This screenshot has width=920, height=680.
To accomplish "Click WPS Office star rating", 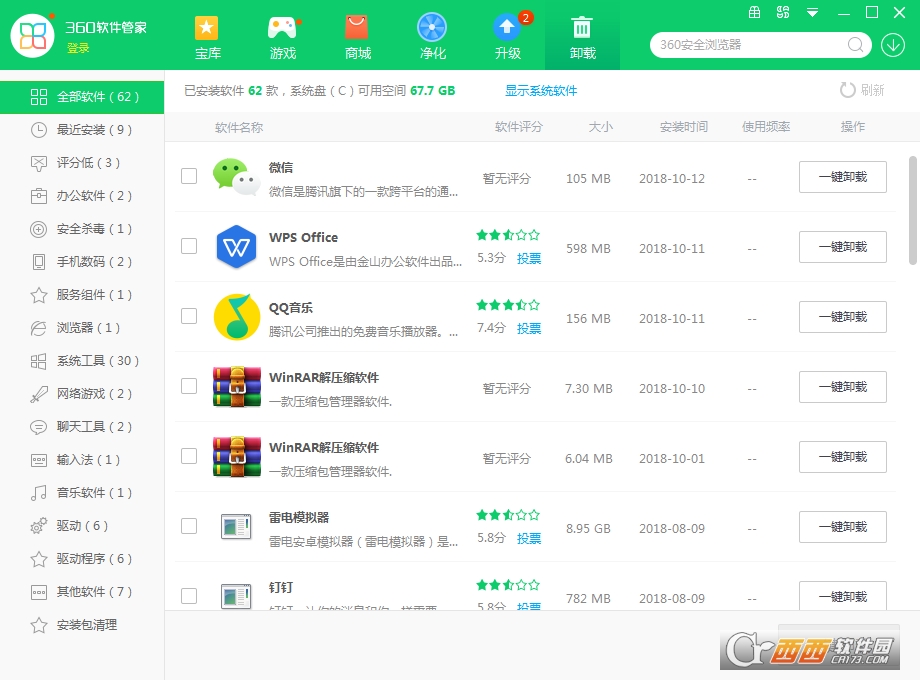I will [x=508, y=235].
